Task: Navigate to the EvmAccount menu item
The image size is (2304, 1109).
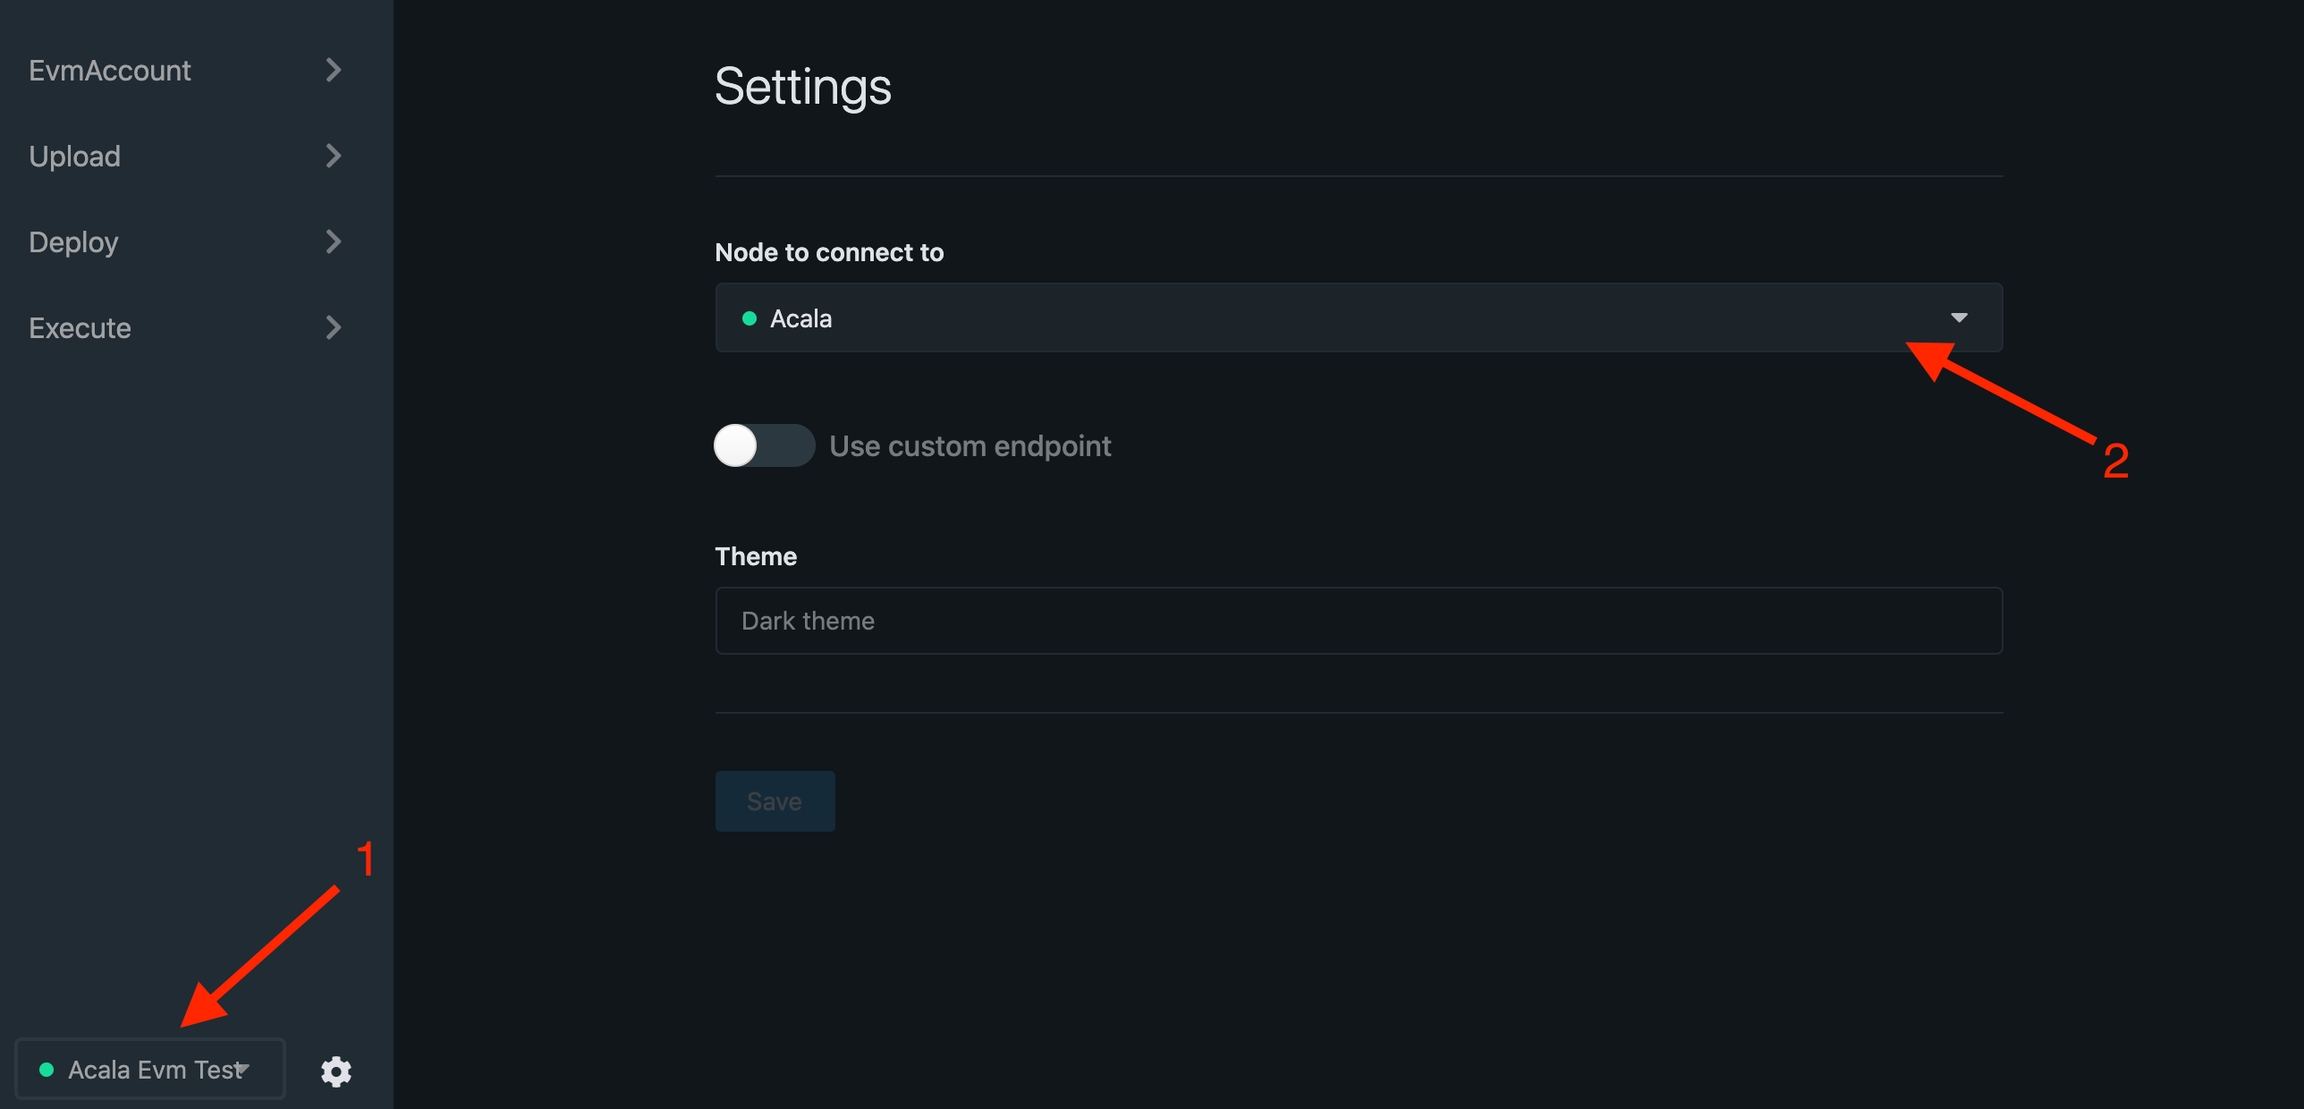Action: (110, 71)
